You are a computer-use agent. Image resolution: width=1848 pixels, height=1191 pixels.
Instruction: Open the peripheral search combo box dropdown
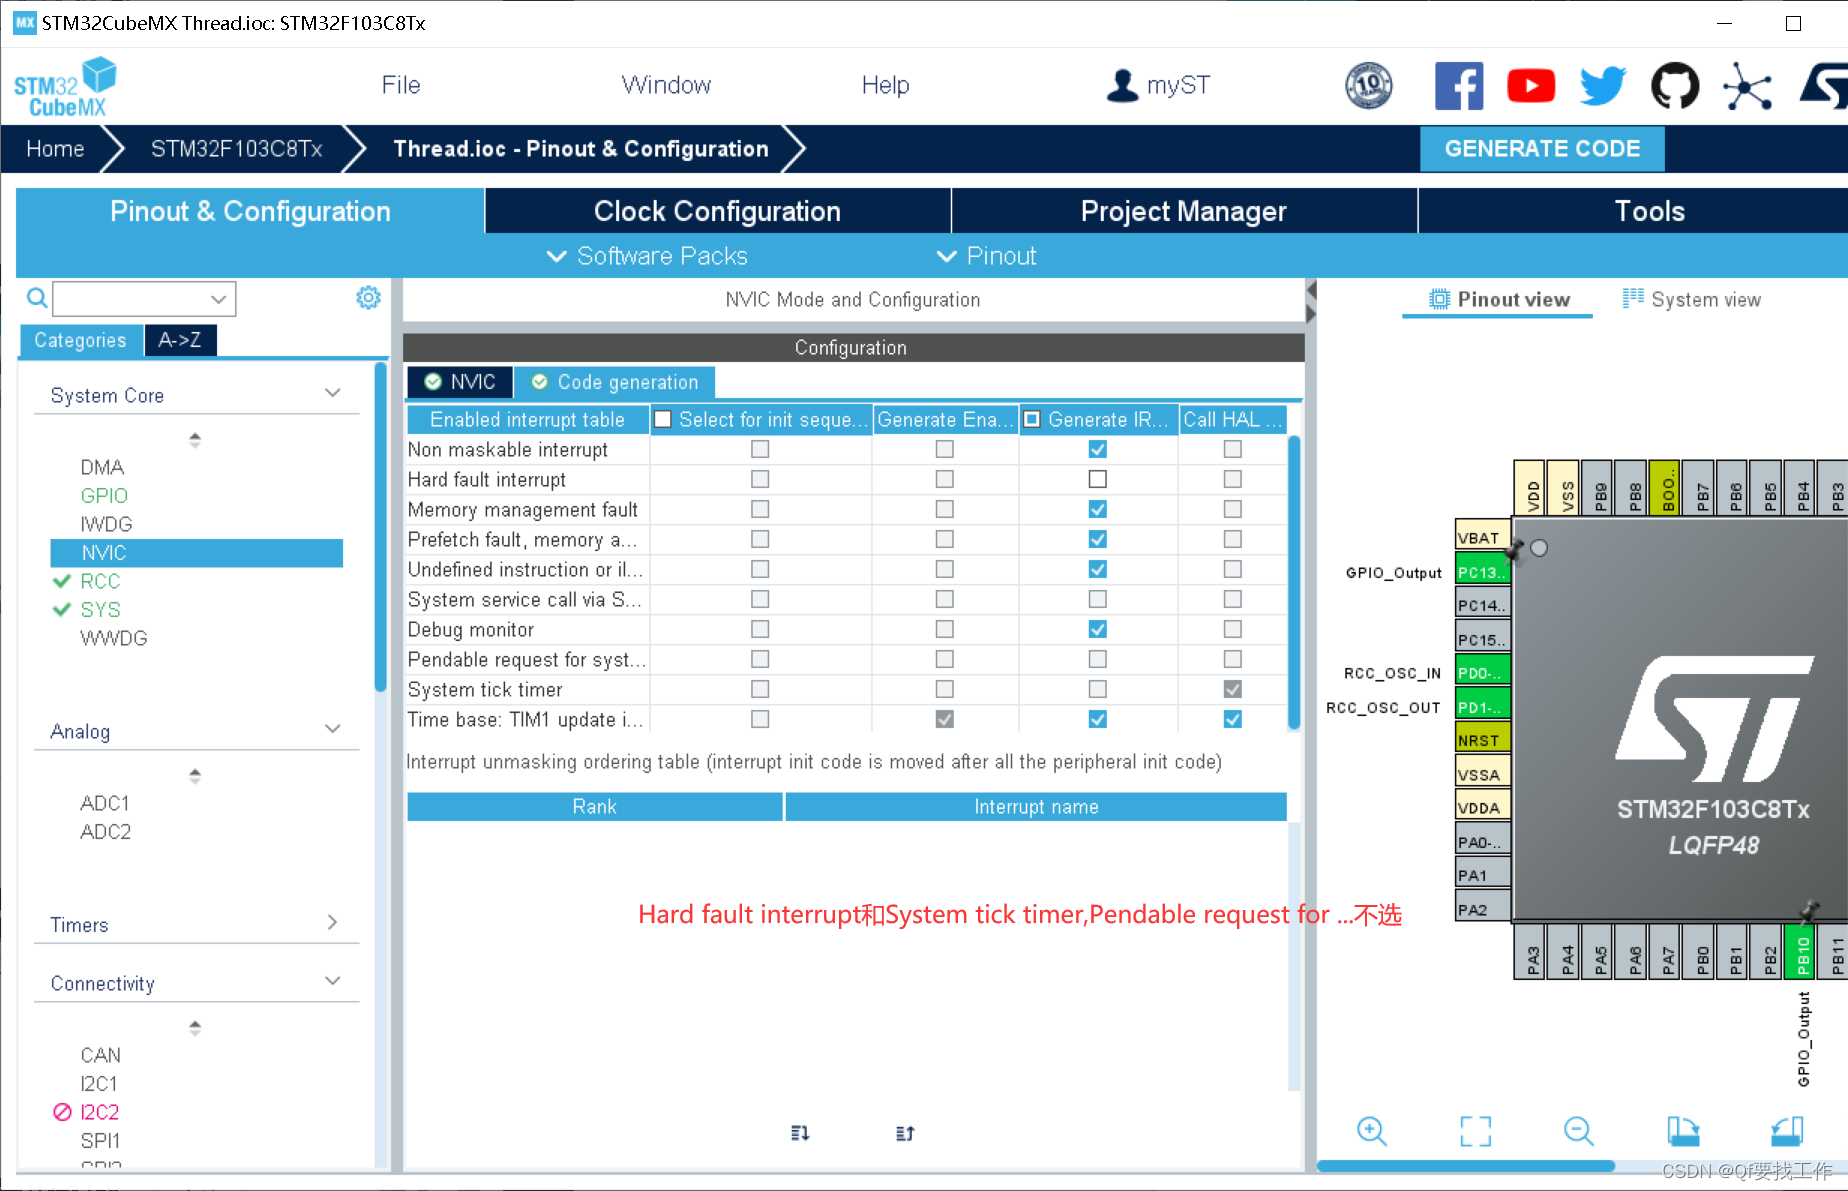click(x=218, y=298)
